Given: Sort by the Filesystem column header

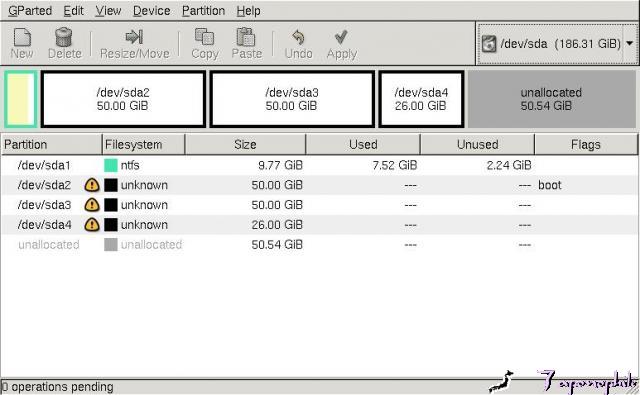Looking at the screenshot, I should 143,144.
